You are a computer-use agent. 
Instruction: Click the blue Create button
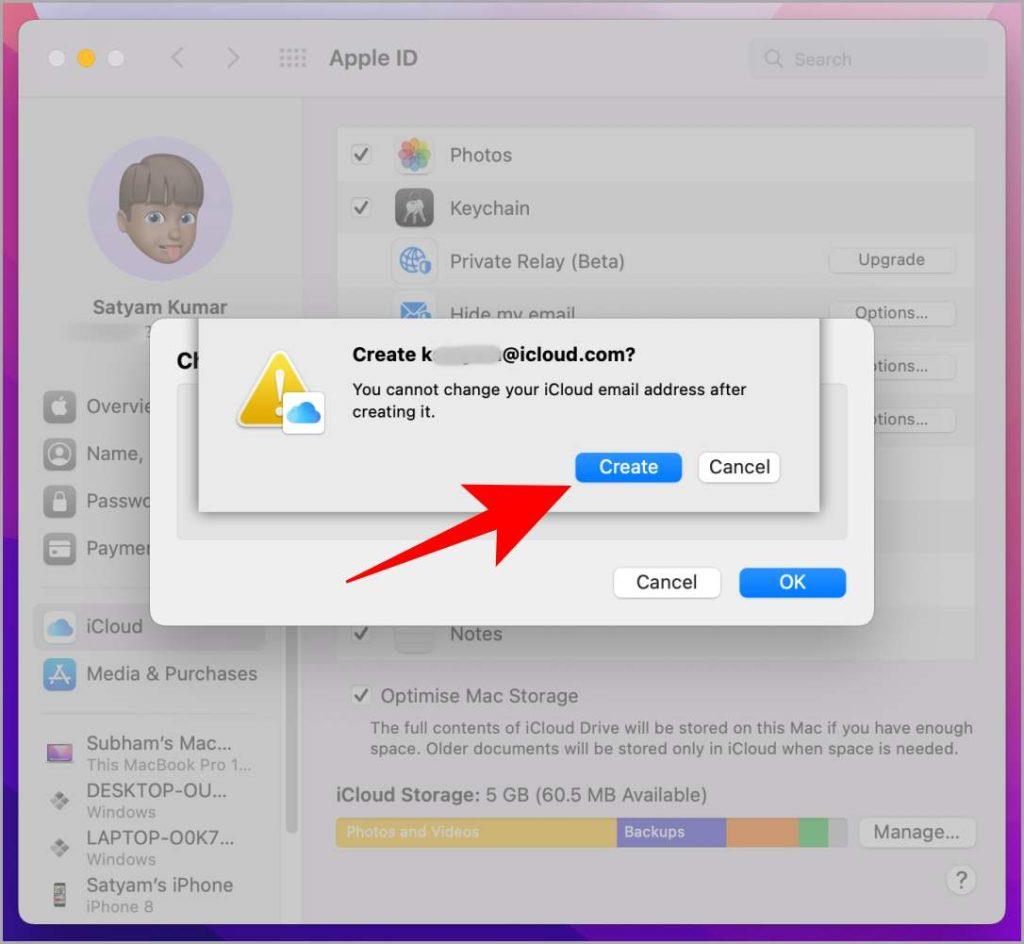628,467
